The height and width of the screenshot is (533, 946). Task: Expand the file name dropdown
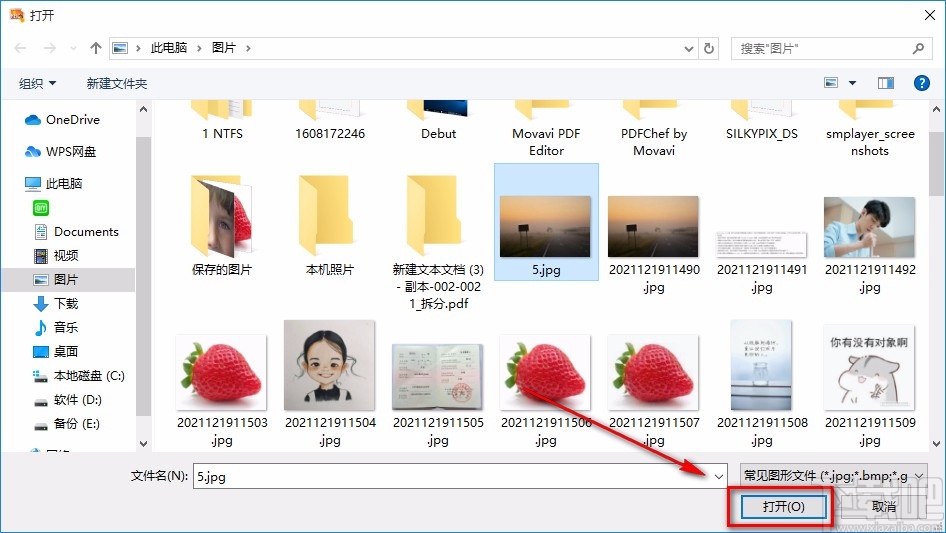point(719,476)
